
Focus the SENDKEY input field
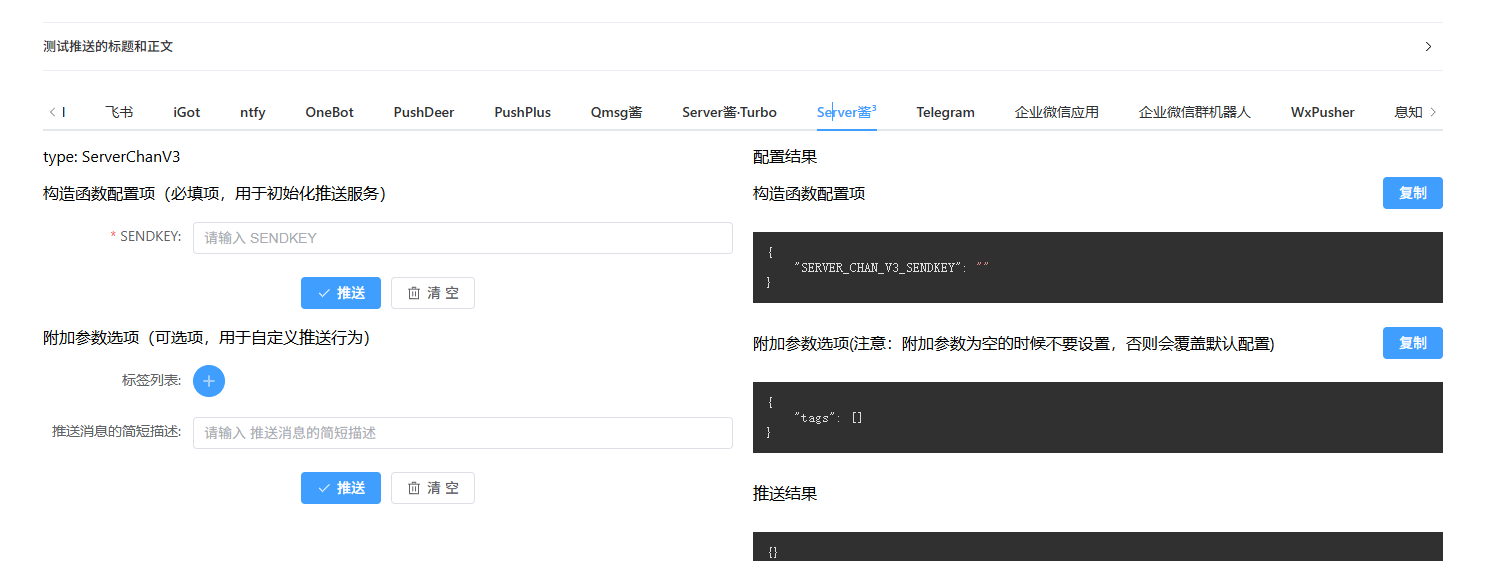coord(463,238)
